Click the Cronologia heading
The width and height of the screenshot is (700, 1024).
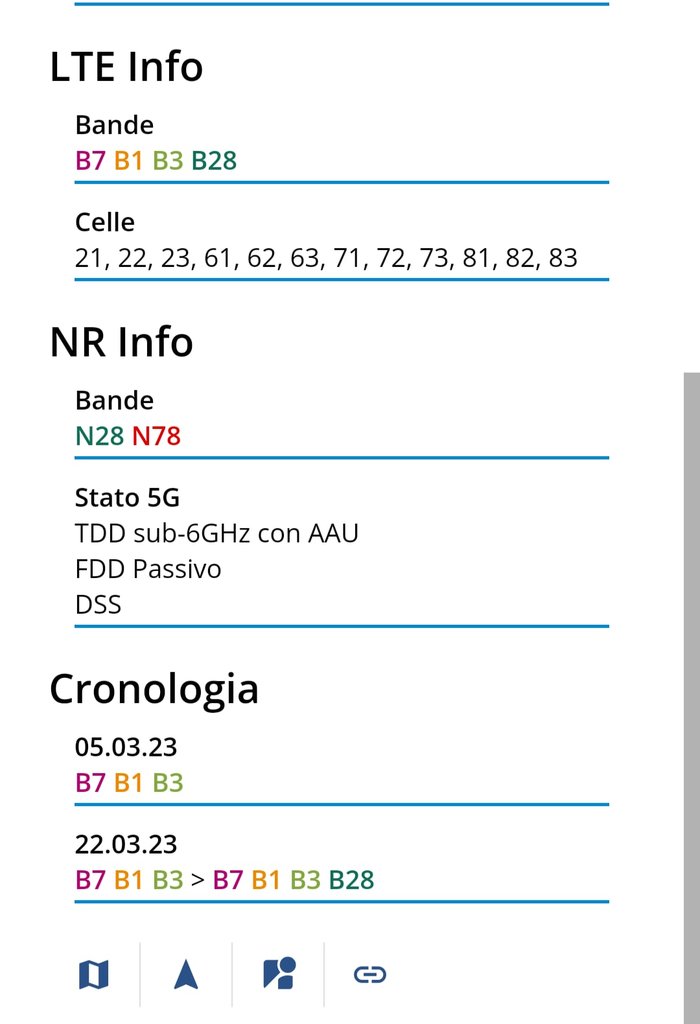(154, 689)
